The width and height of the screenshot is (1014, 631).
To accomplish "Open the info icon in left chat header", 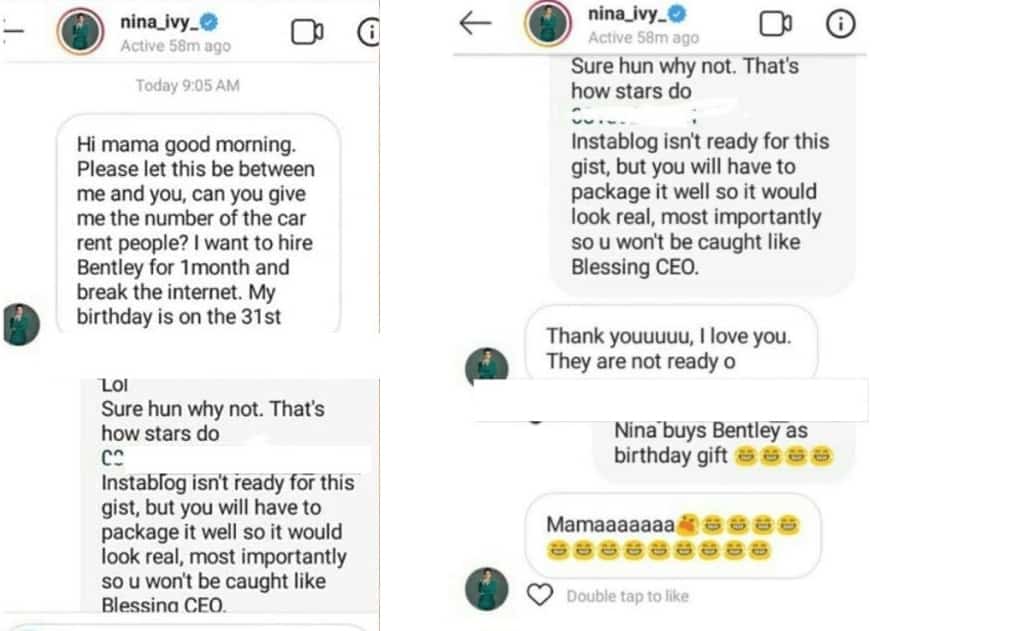I will pyautogui.click(x=368, y=32).
